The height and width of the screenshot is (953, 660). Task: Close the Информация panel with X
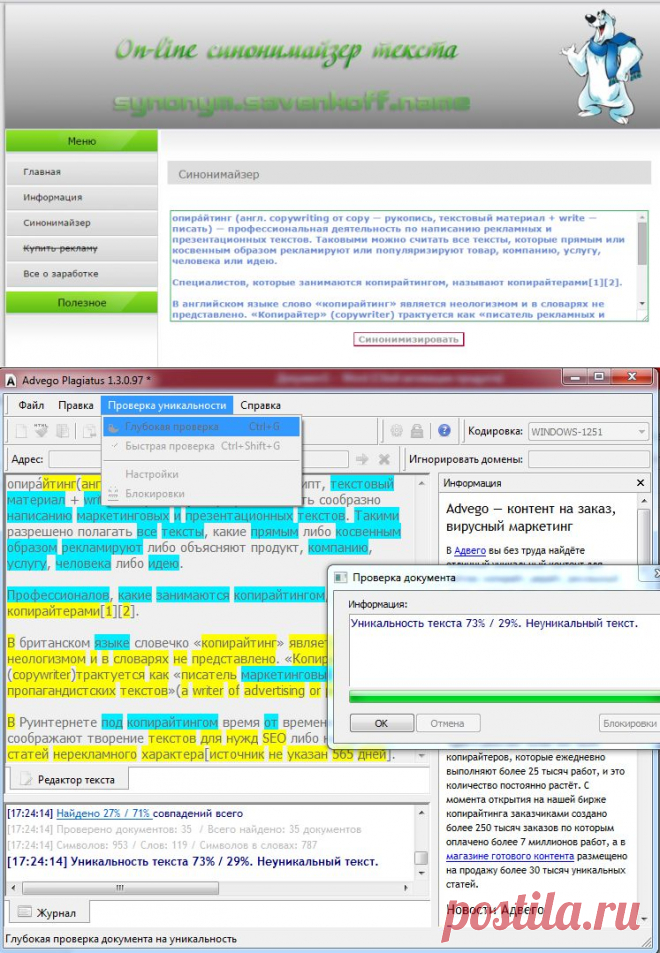pyautogui.click(x=640, y=483)
